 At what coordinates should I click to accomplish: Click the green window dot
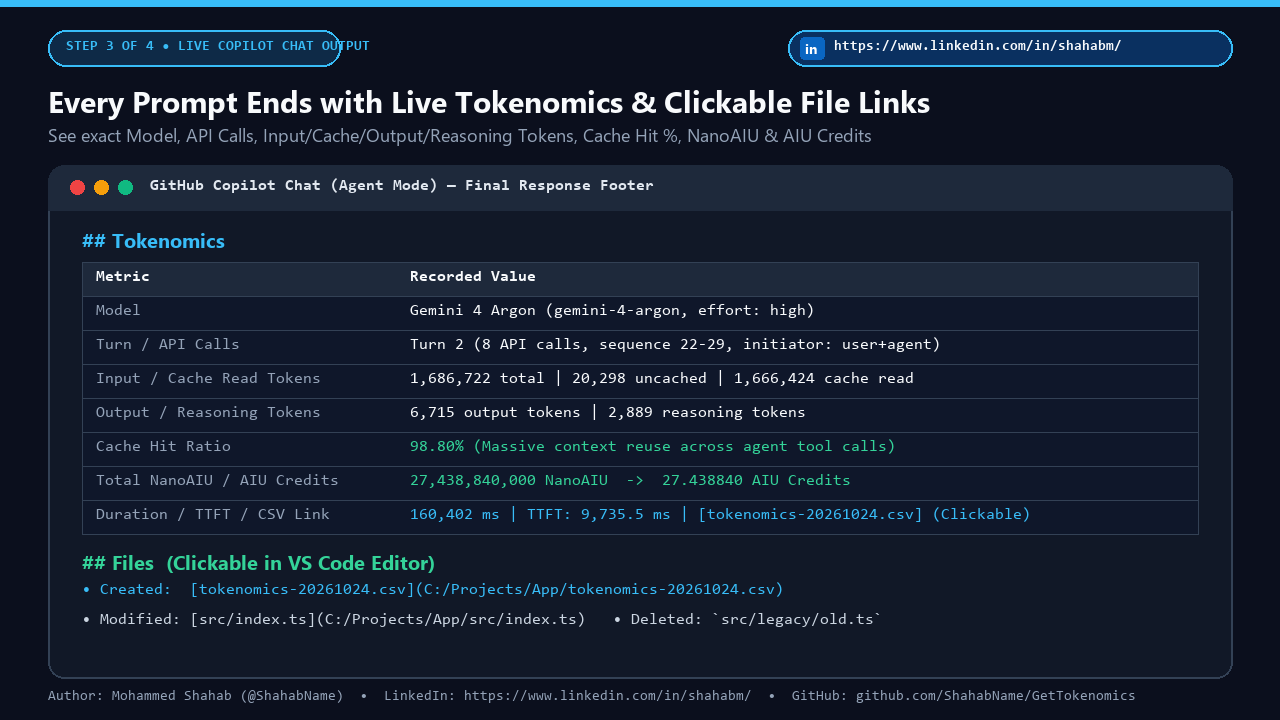125,187
